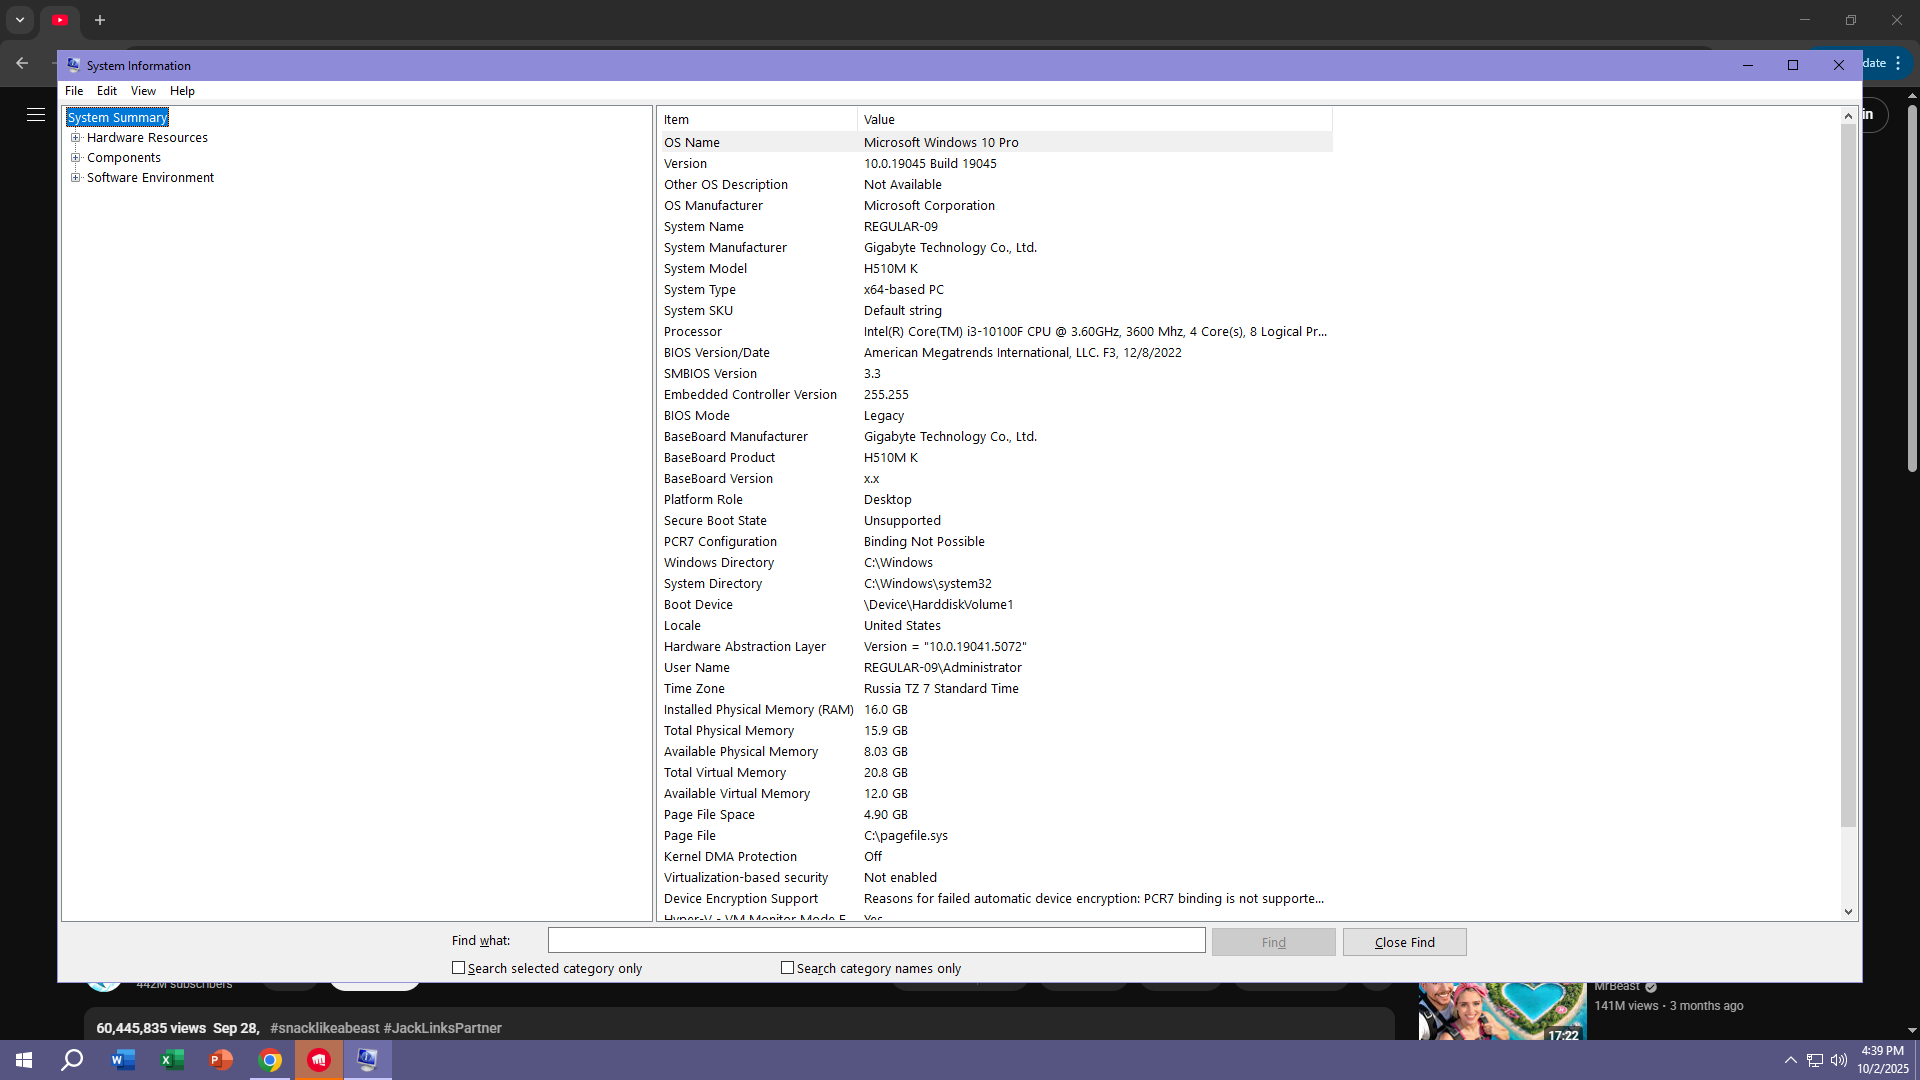Expand the Components tree node

(x=75, y=158)
